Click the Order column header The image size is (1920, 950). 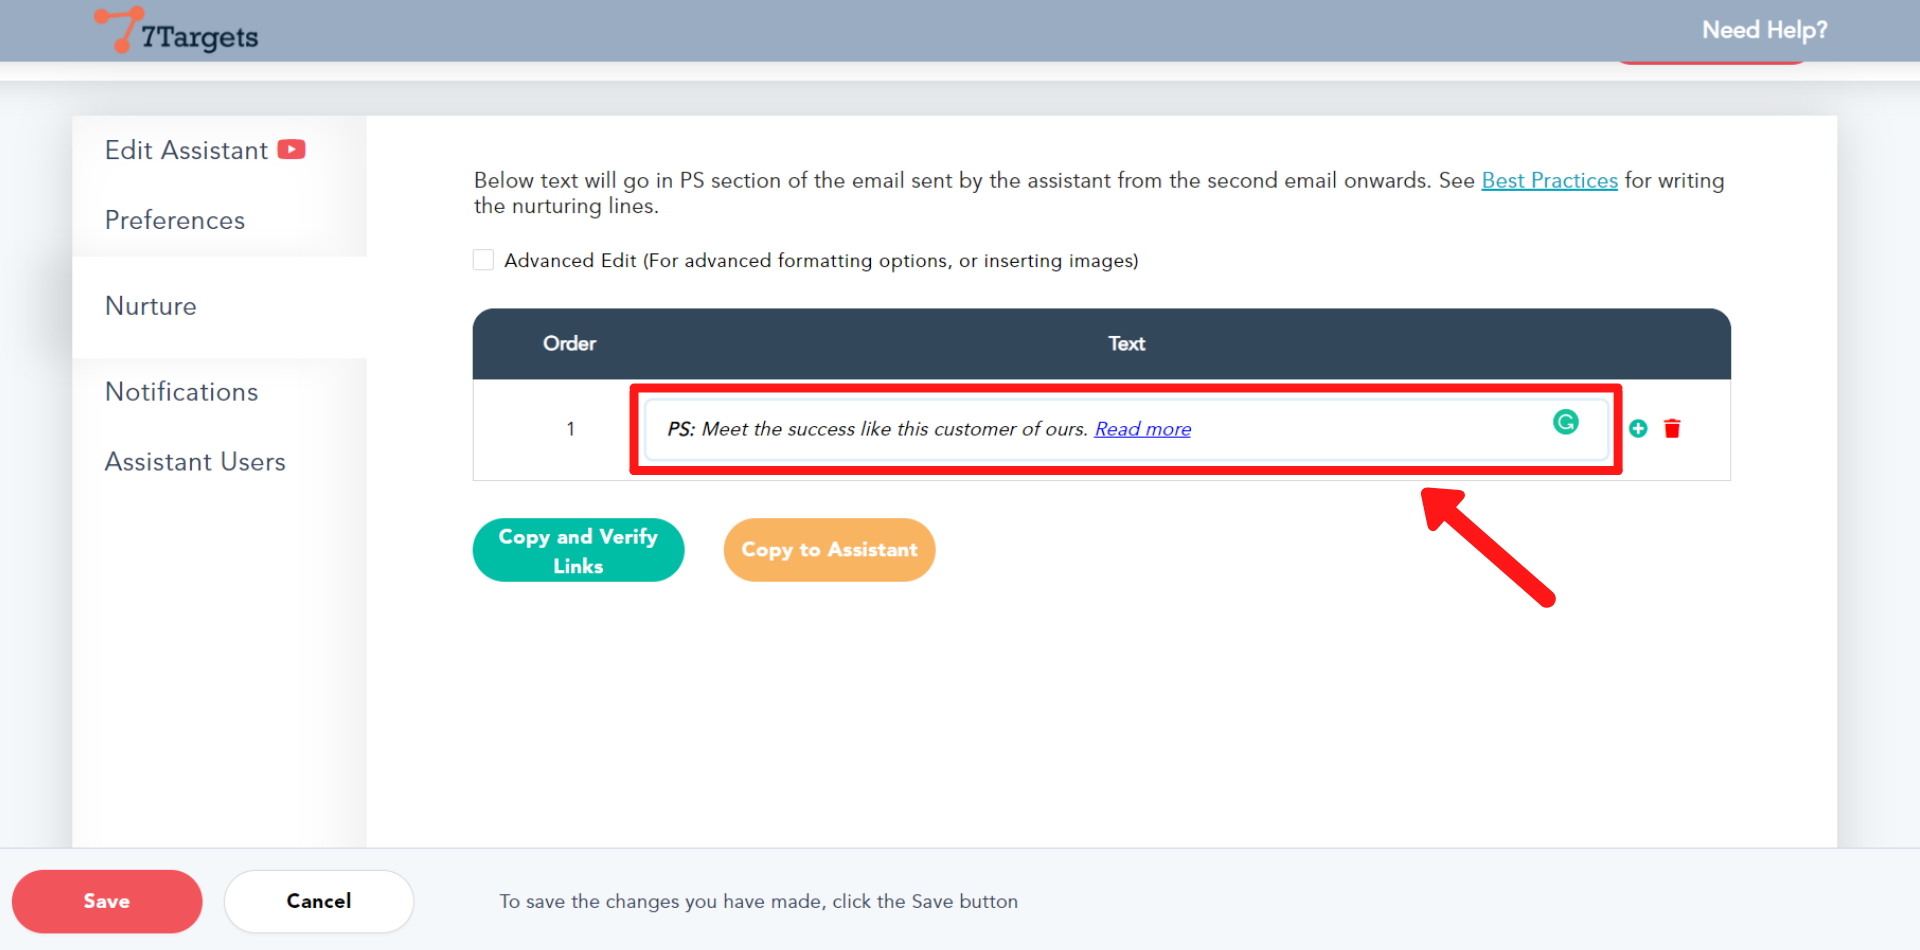[x=569, y=344]
